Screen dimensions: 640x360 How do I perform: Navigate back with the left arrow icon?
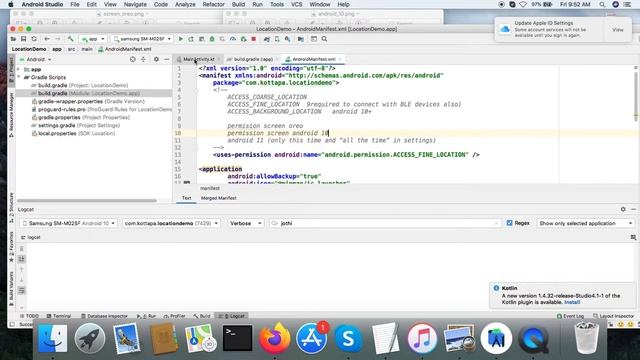(x=47, y=39)
